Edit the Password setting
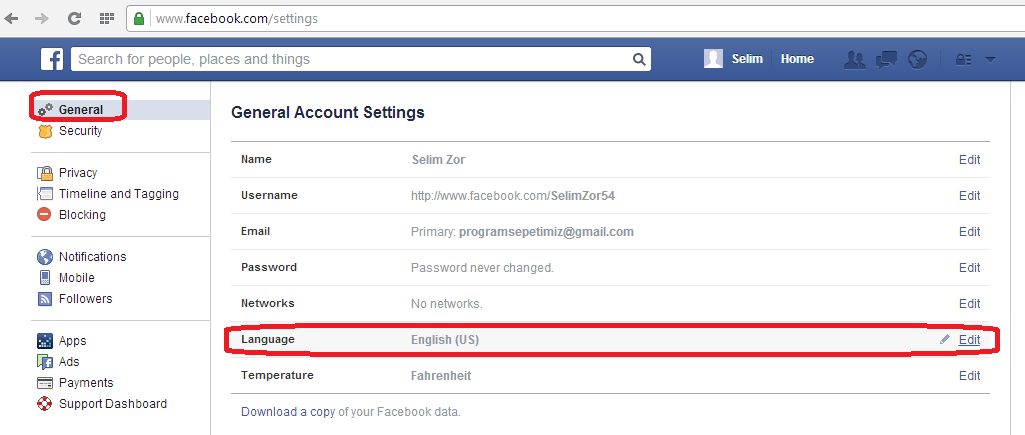The height and width of the screenshot is (435, 1025). (969, 268)
